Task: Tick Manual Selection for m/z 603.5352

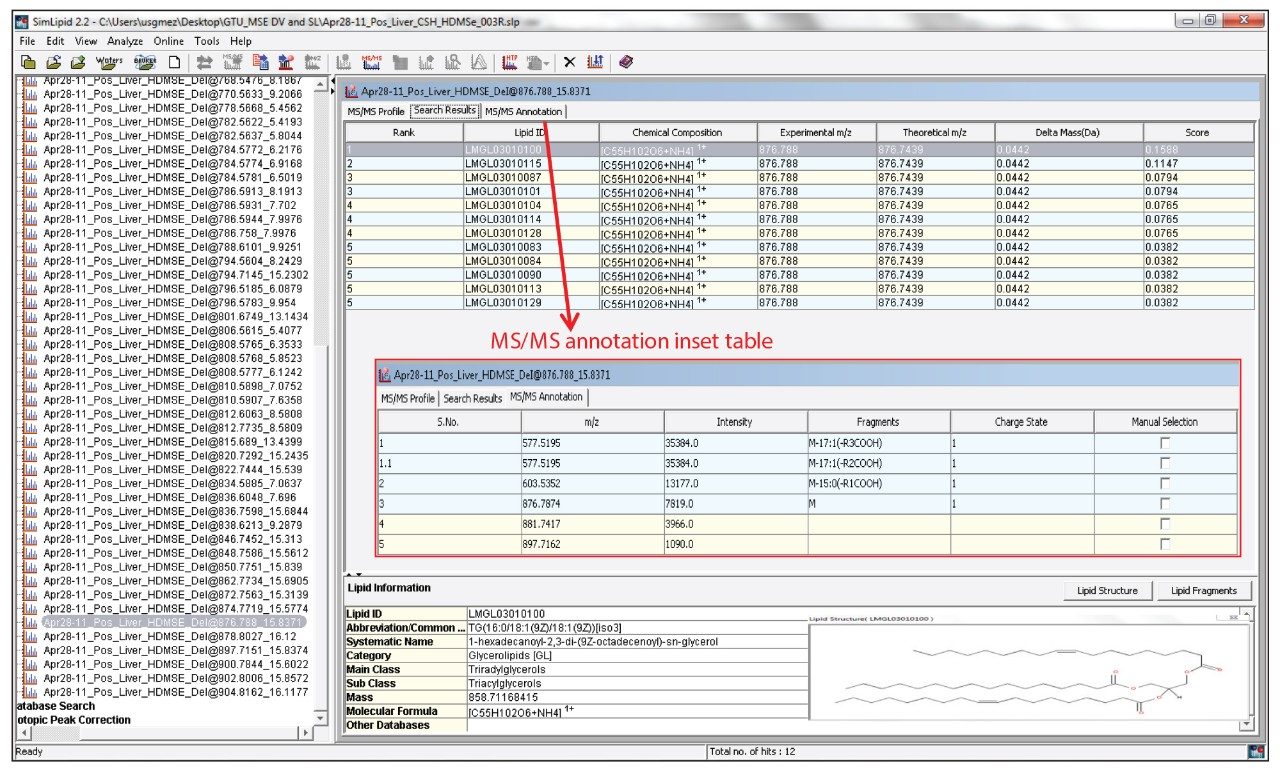Action: [1165, 484]
